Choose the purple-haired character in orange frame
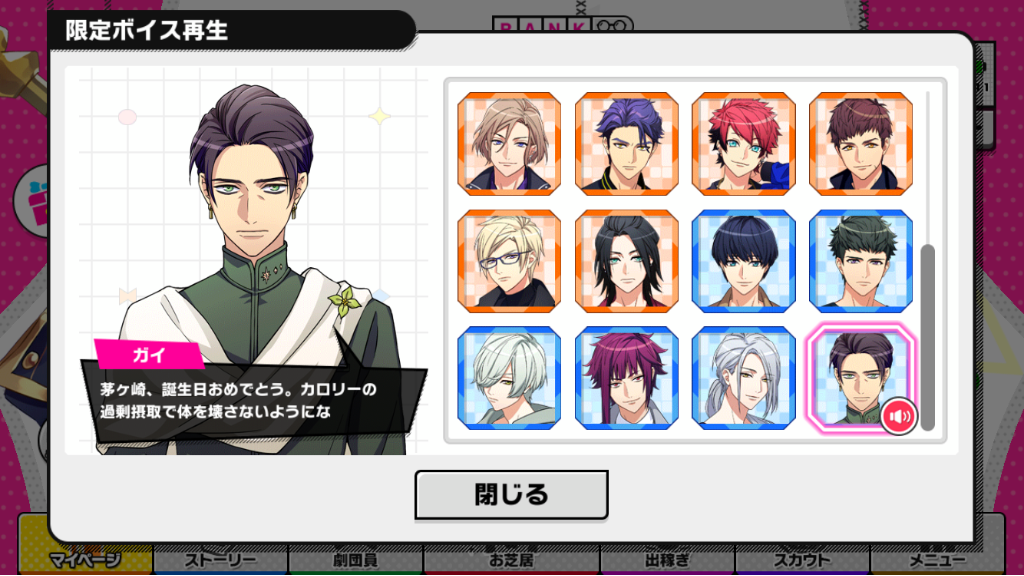The width and height of the screenshot is (1024, 576). click(x=626, y=144)
